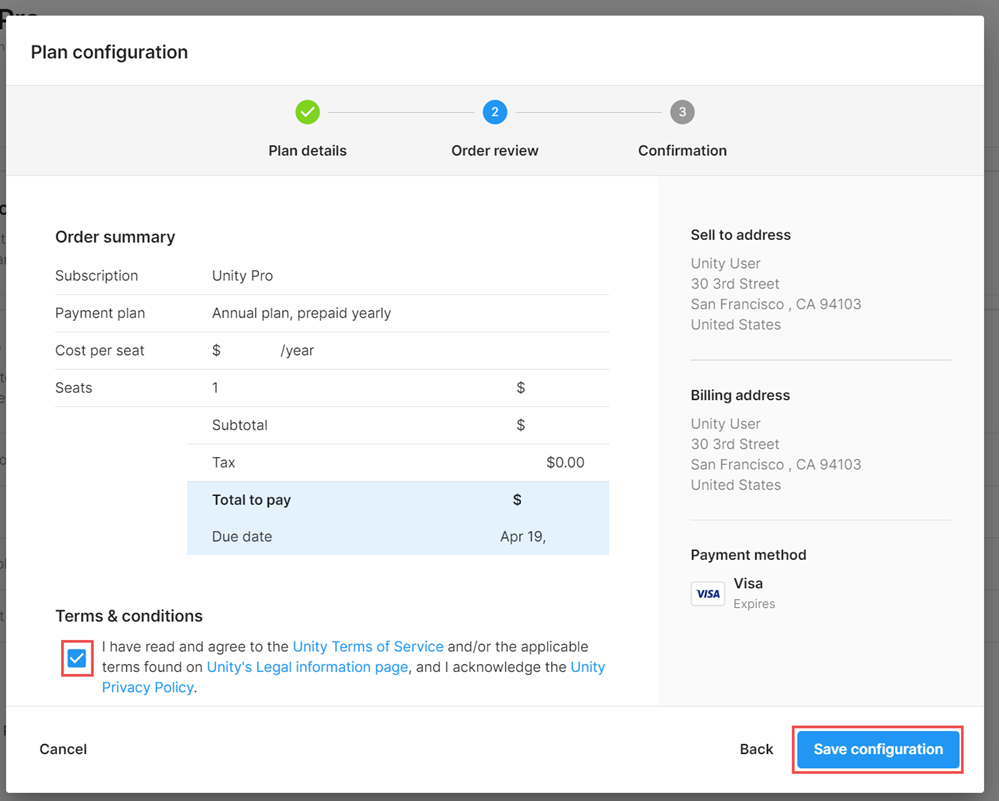1000x801 pixels.
Task: Click the Unity Pro subscription value
Action: point(242,276)
